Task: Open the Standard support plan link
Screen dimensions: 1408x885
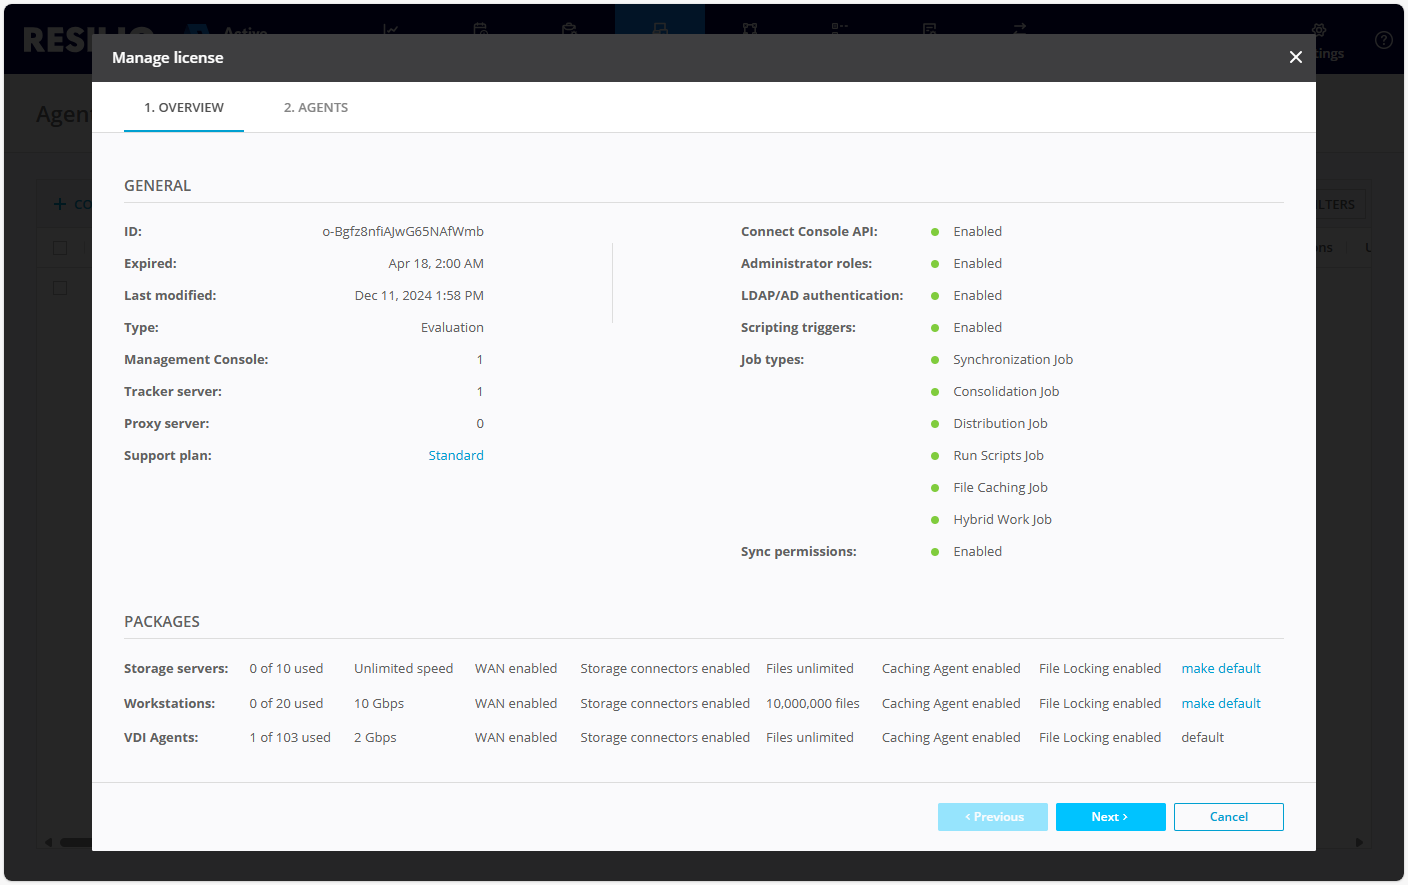Action: pyautogui.click(x=456, y=455)
